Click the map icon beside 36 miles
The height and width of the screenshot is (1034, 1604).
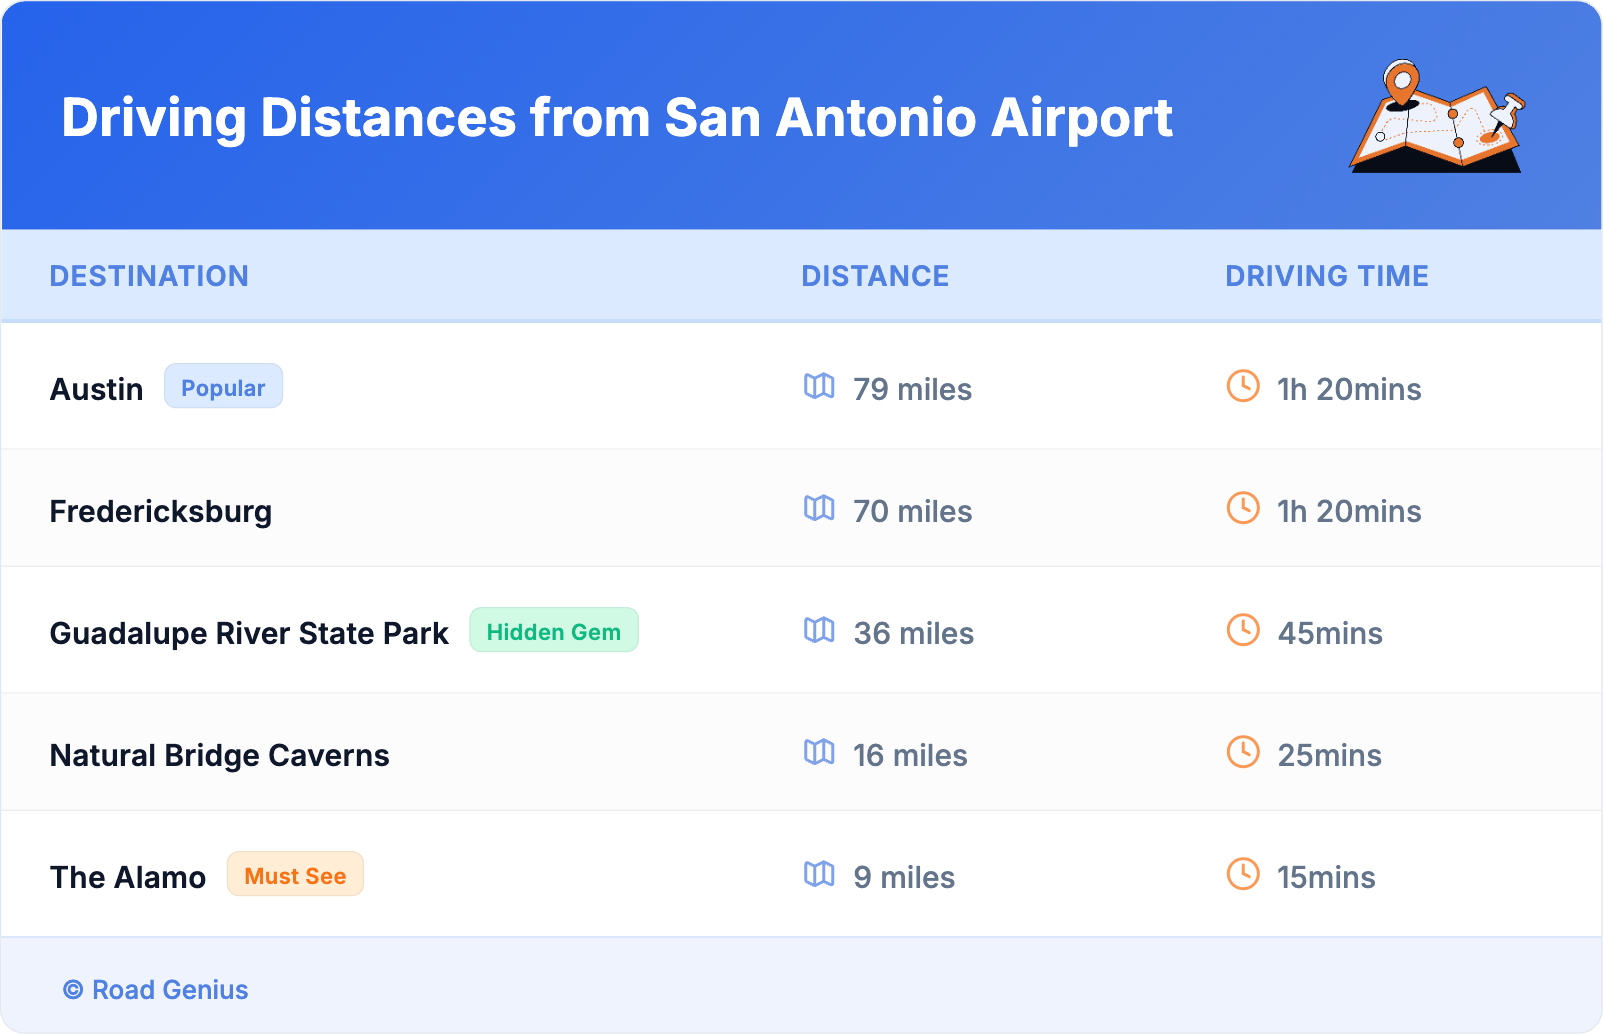point(819,631)
